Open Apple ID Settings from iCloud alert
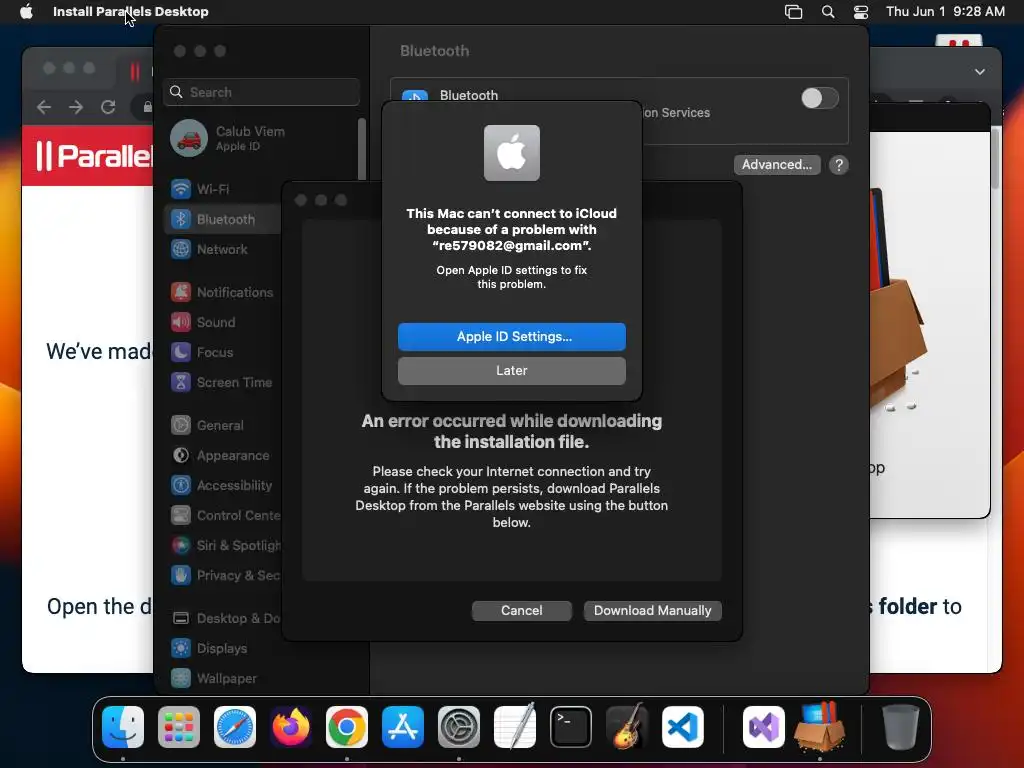The image size is (1024, 768). (511, 336)
